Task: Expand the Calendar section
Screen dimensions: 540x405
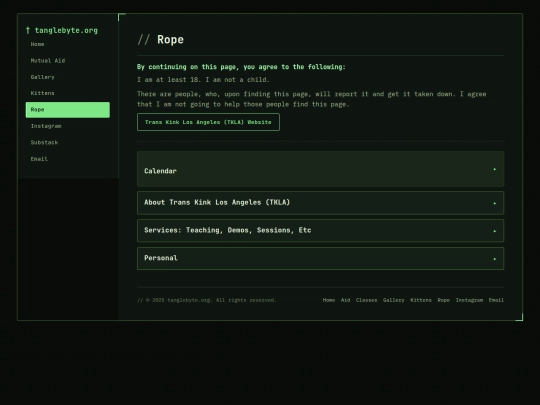Action: click(320, 169)
